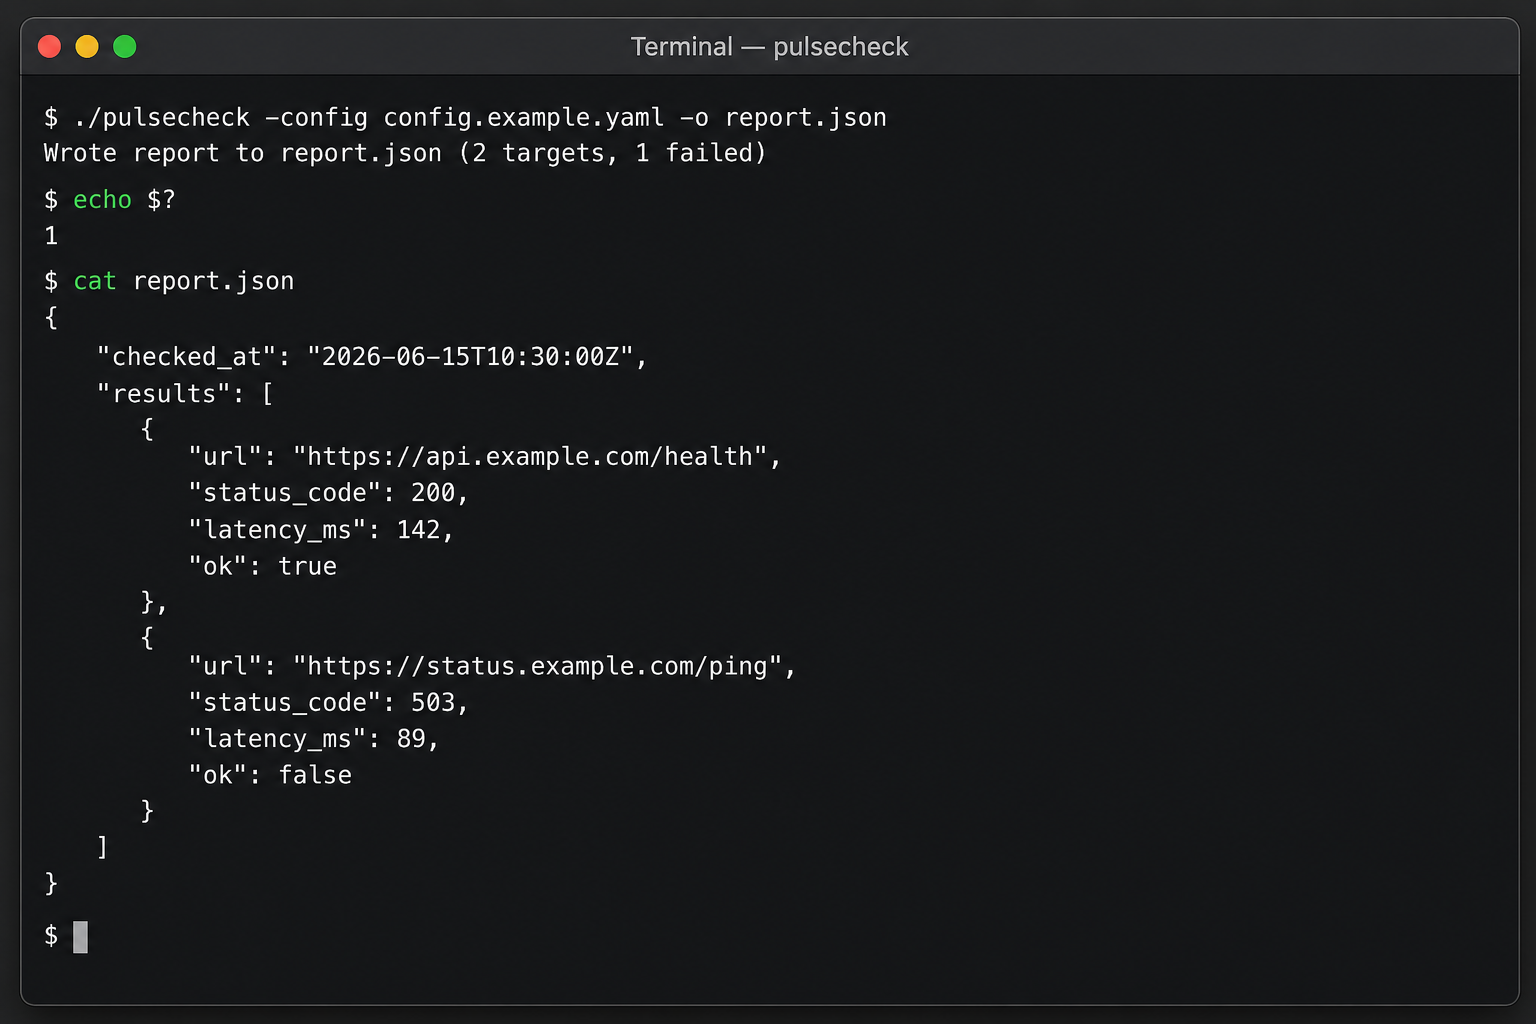Click the exit code "1" output line
This screenshot has height=1024, width=1536.
pyautogui.click(x=51, y=236)
